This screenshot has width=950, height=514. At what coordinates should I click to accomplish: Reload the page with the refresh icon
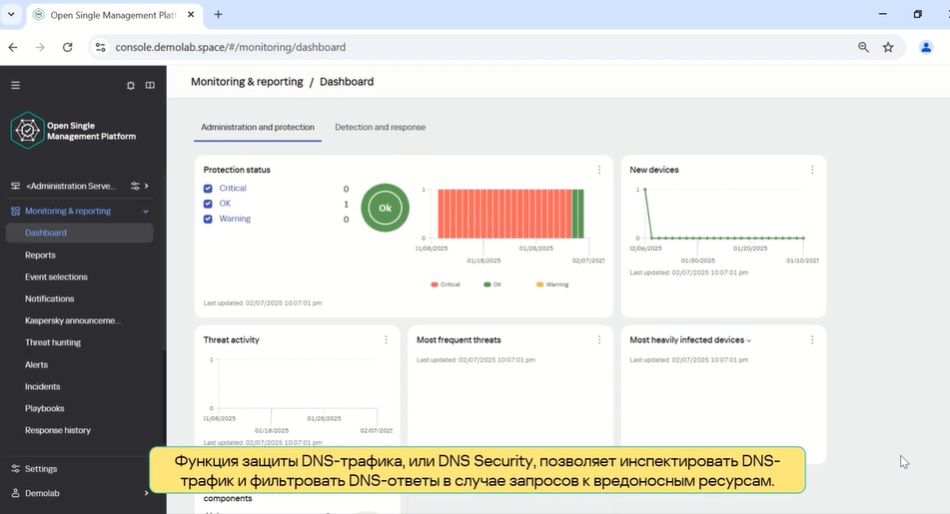(67, 47)
